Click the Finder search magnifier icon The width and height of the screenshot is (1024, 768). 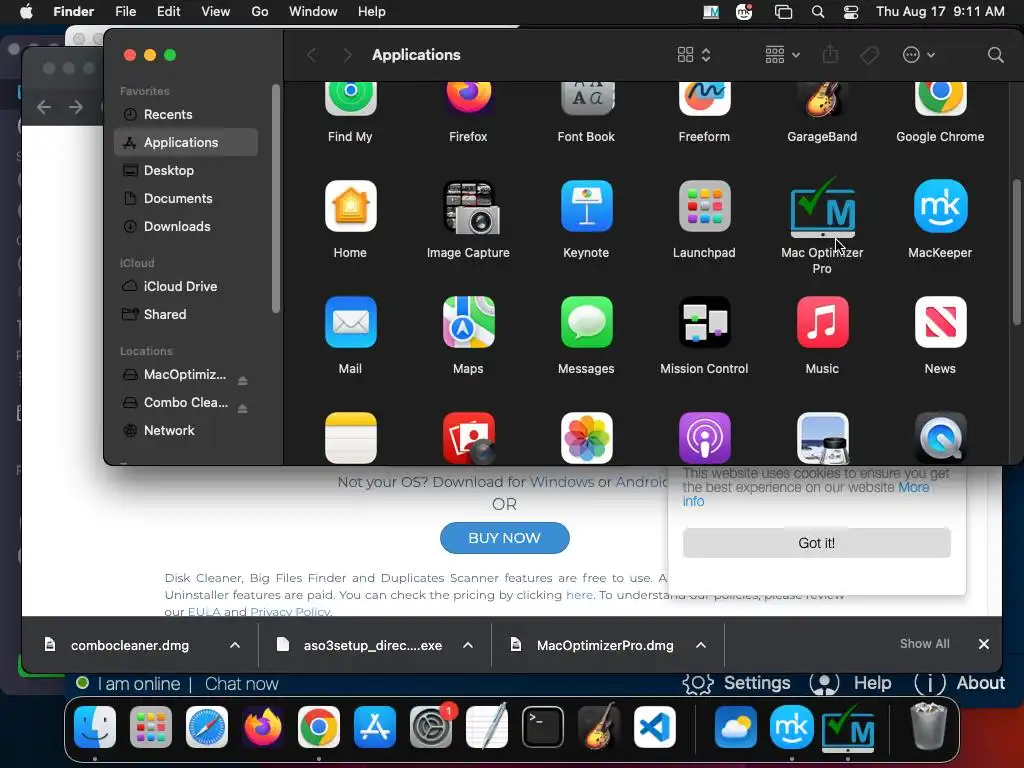pos(995,55)
